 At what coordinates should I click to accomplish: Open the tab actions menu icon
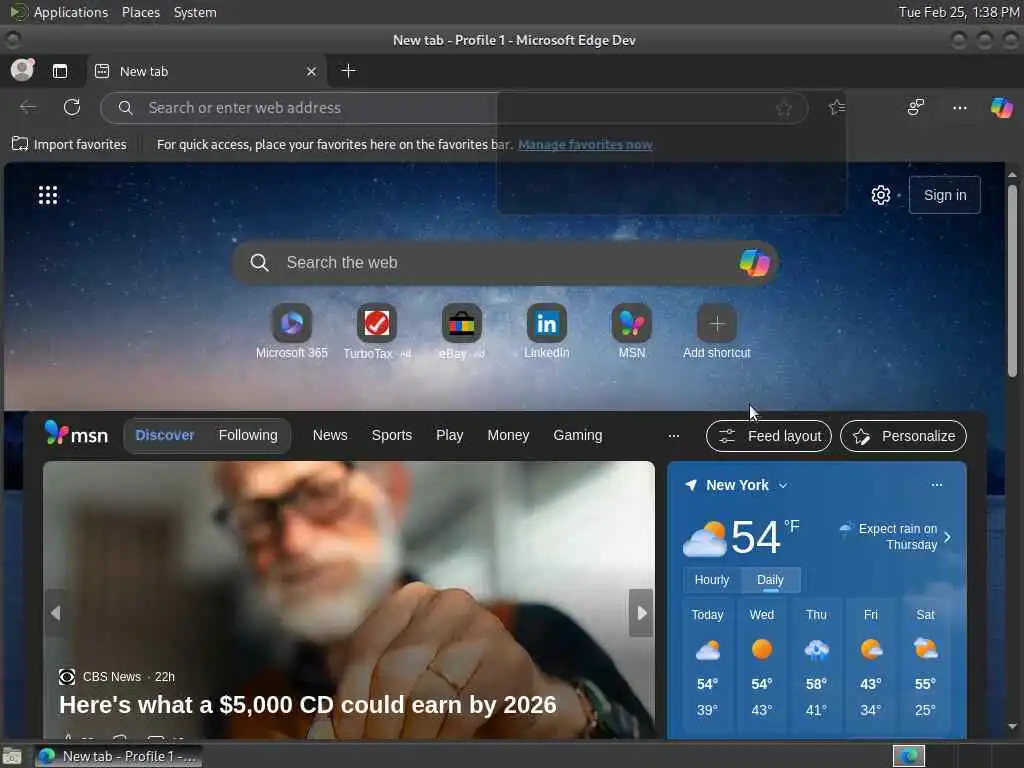pyautogui.click(x=60, y=71)
